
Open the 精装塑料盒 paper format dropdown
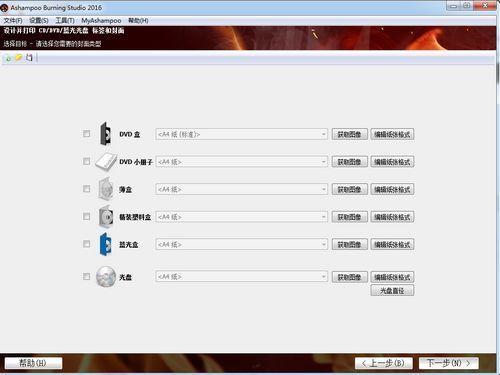pyautogui.click(x=241, y=217)
